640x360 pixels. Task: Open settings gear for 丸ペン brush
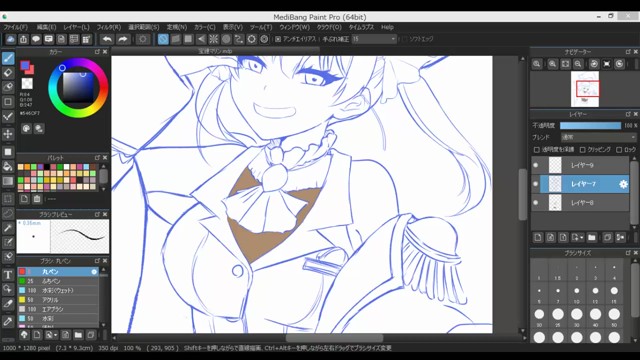94,271
